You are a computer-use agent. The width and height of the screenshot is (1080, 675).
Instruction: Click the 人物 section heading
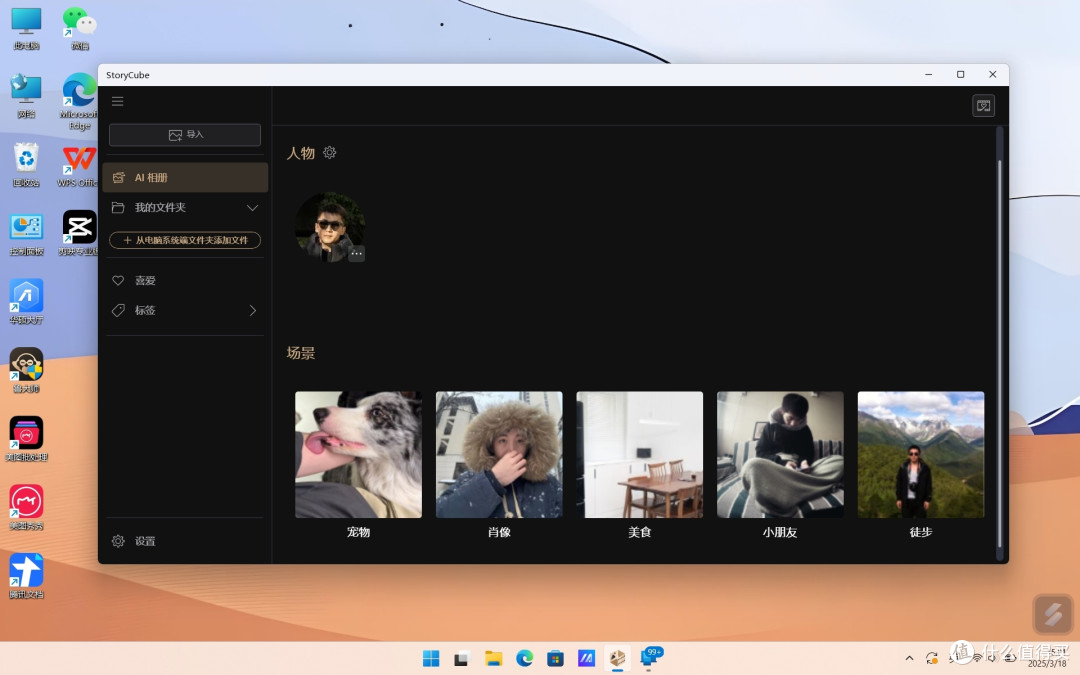(301, 153)
